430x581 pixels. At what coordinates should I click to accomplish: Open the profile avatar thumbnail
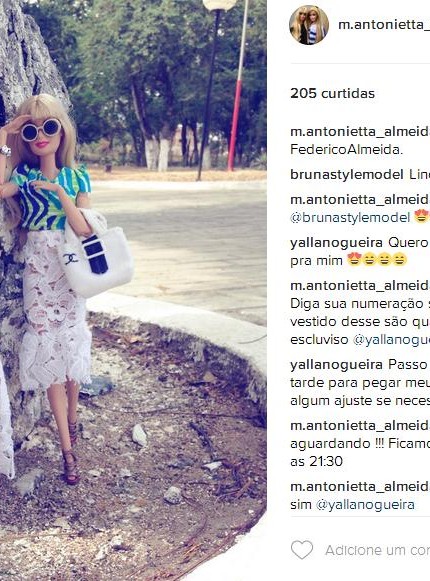[x=309, y=25]
